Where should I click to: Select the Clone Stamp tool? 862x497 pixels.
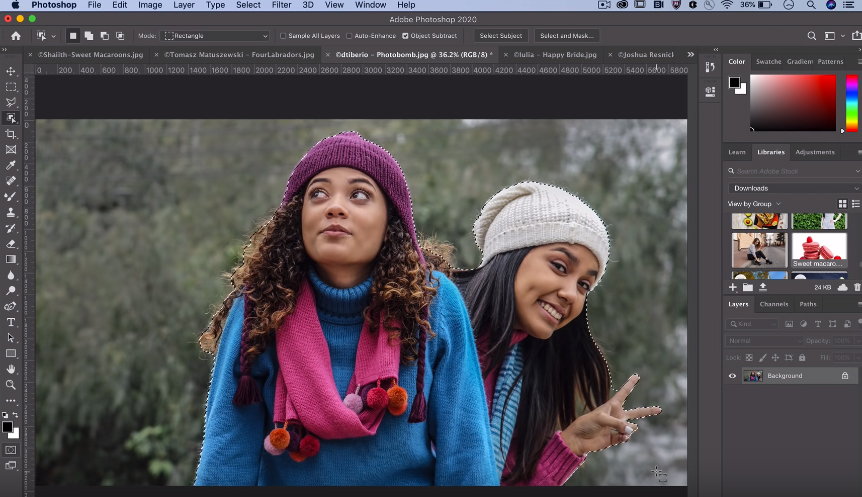click(11, 212)
